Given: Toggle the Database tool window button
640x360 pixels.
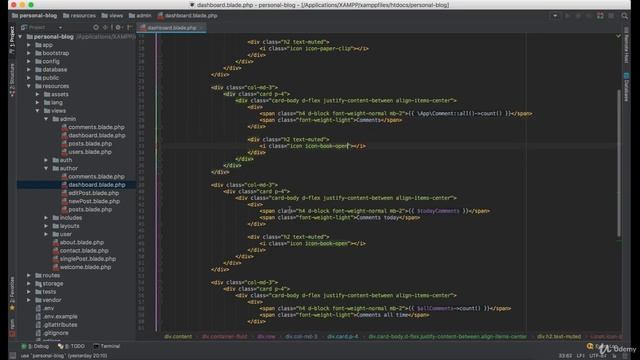Looking at the screenshot, I should coord(626,87).
